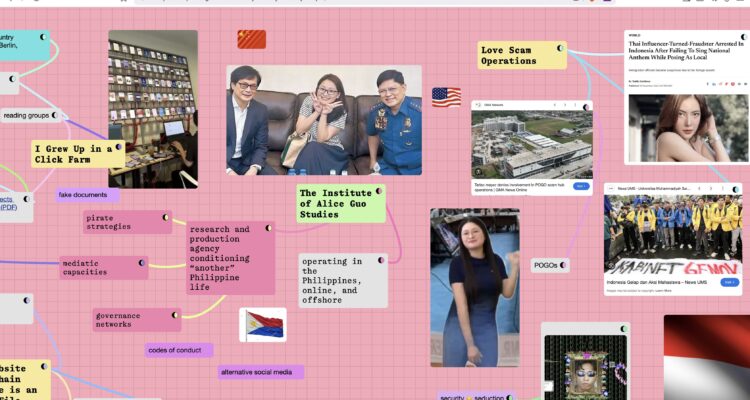Select the 'reading groups' card text
Screen dimensions: 750x400
point(26,115)
